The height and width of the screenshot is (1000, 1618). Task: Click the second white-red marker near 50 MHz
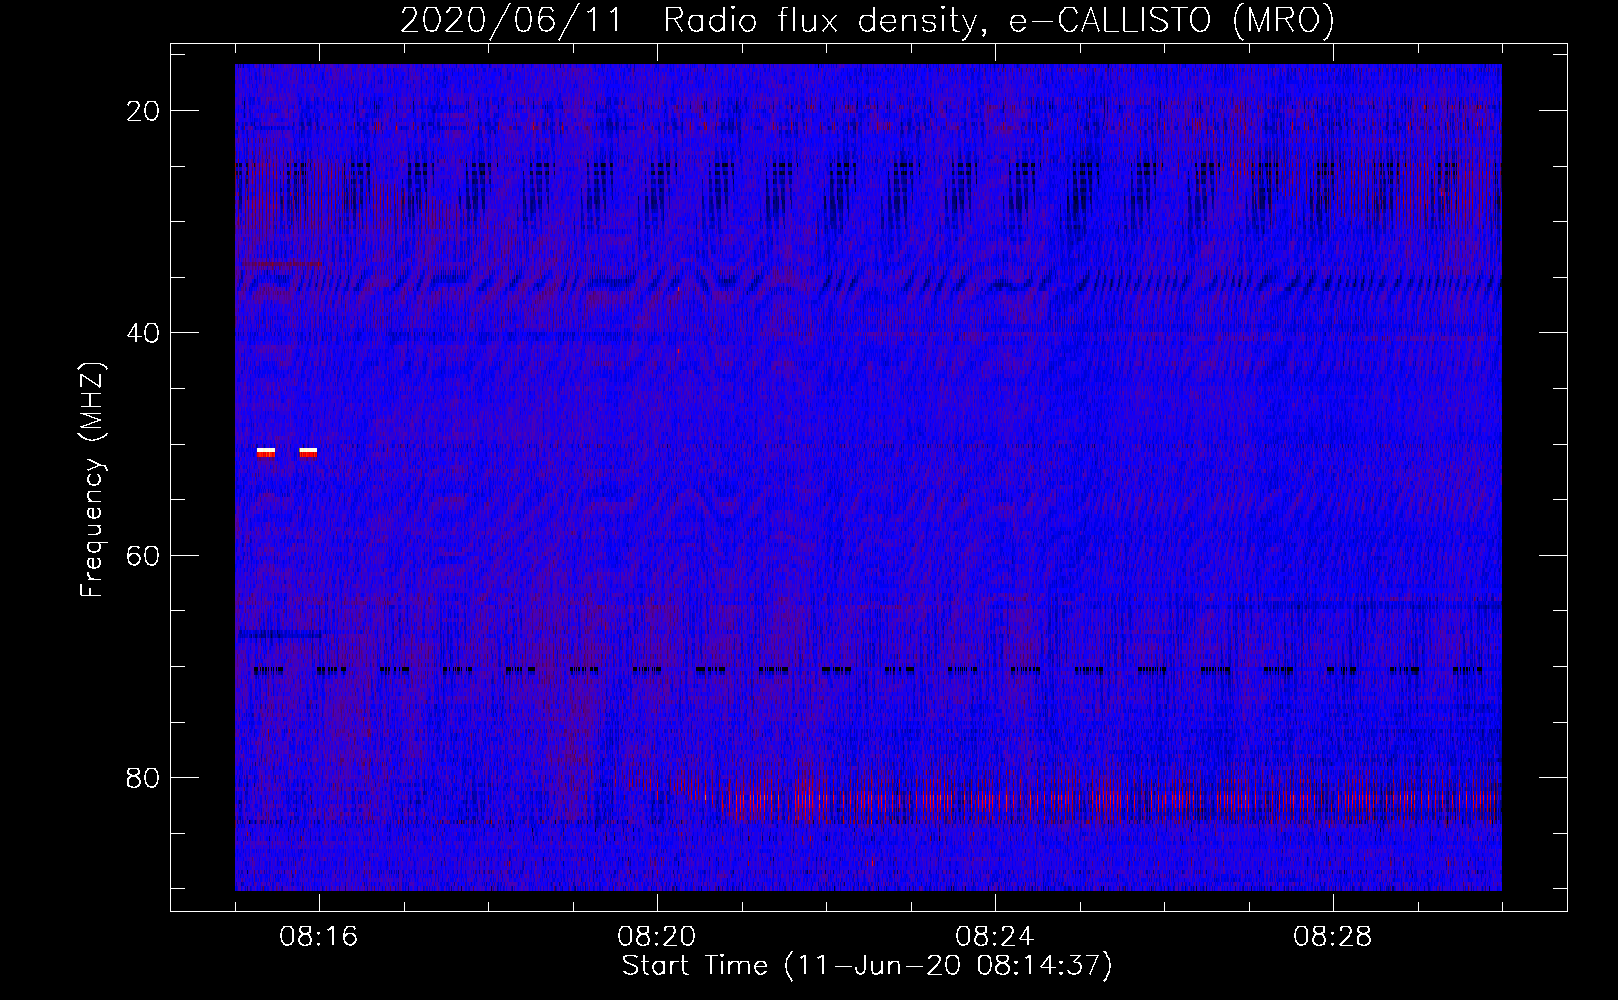tap(308, 453)
